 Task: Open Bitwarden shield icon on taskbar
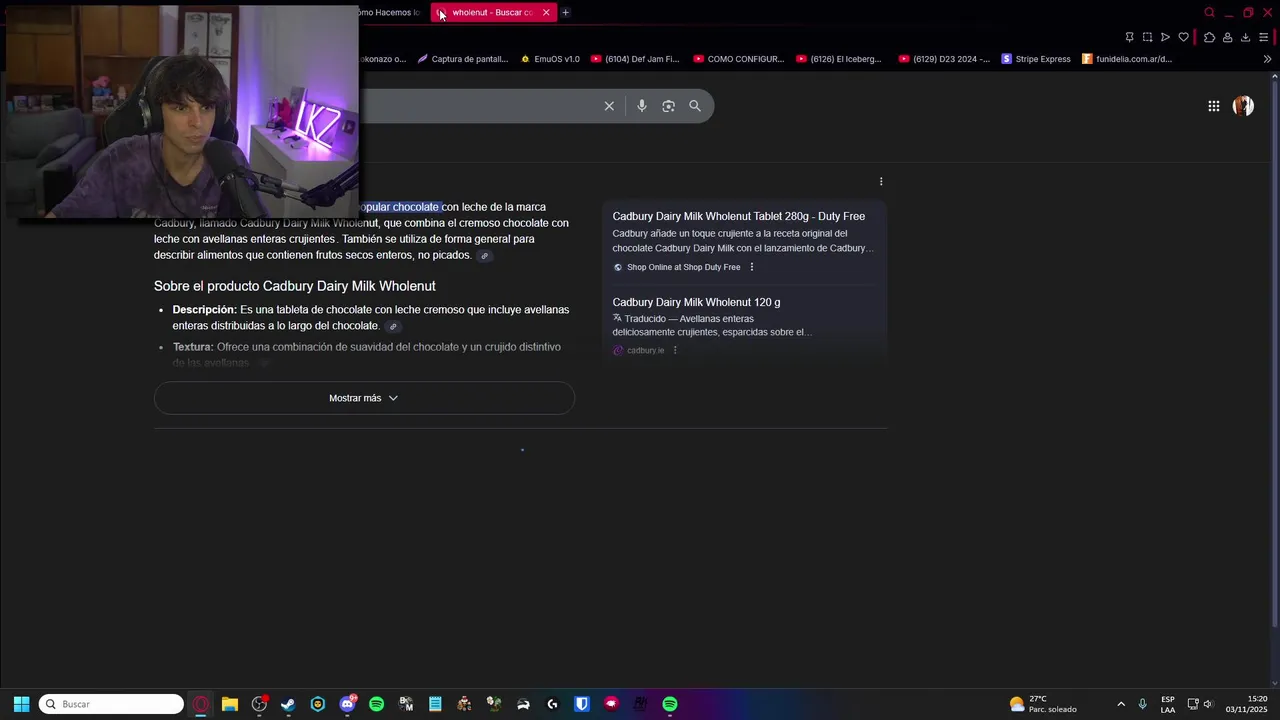tap(582, 704)
